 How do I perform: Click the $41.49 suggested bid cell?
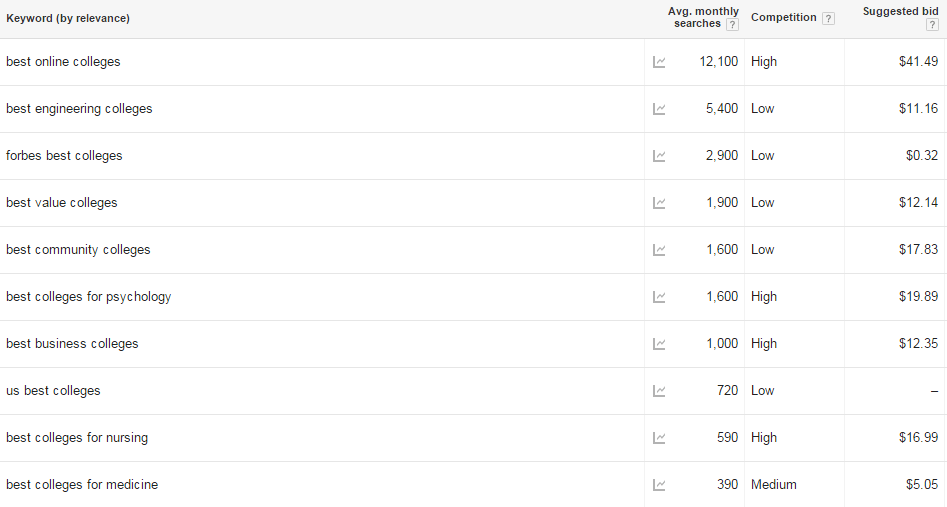coord(918,62)
